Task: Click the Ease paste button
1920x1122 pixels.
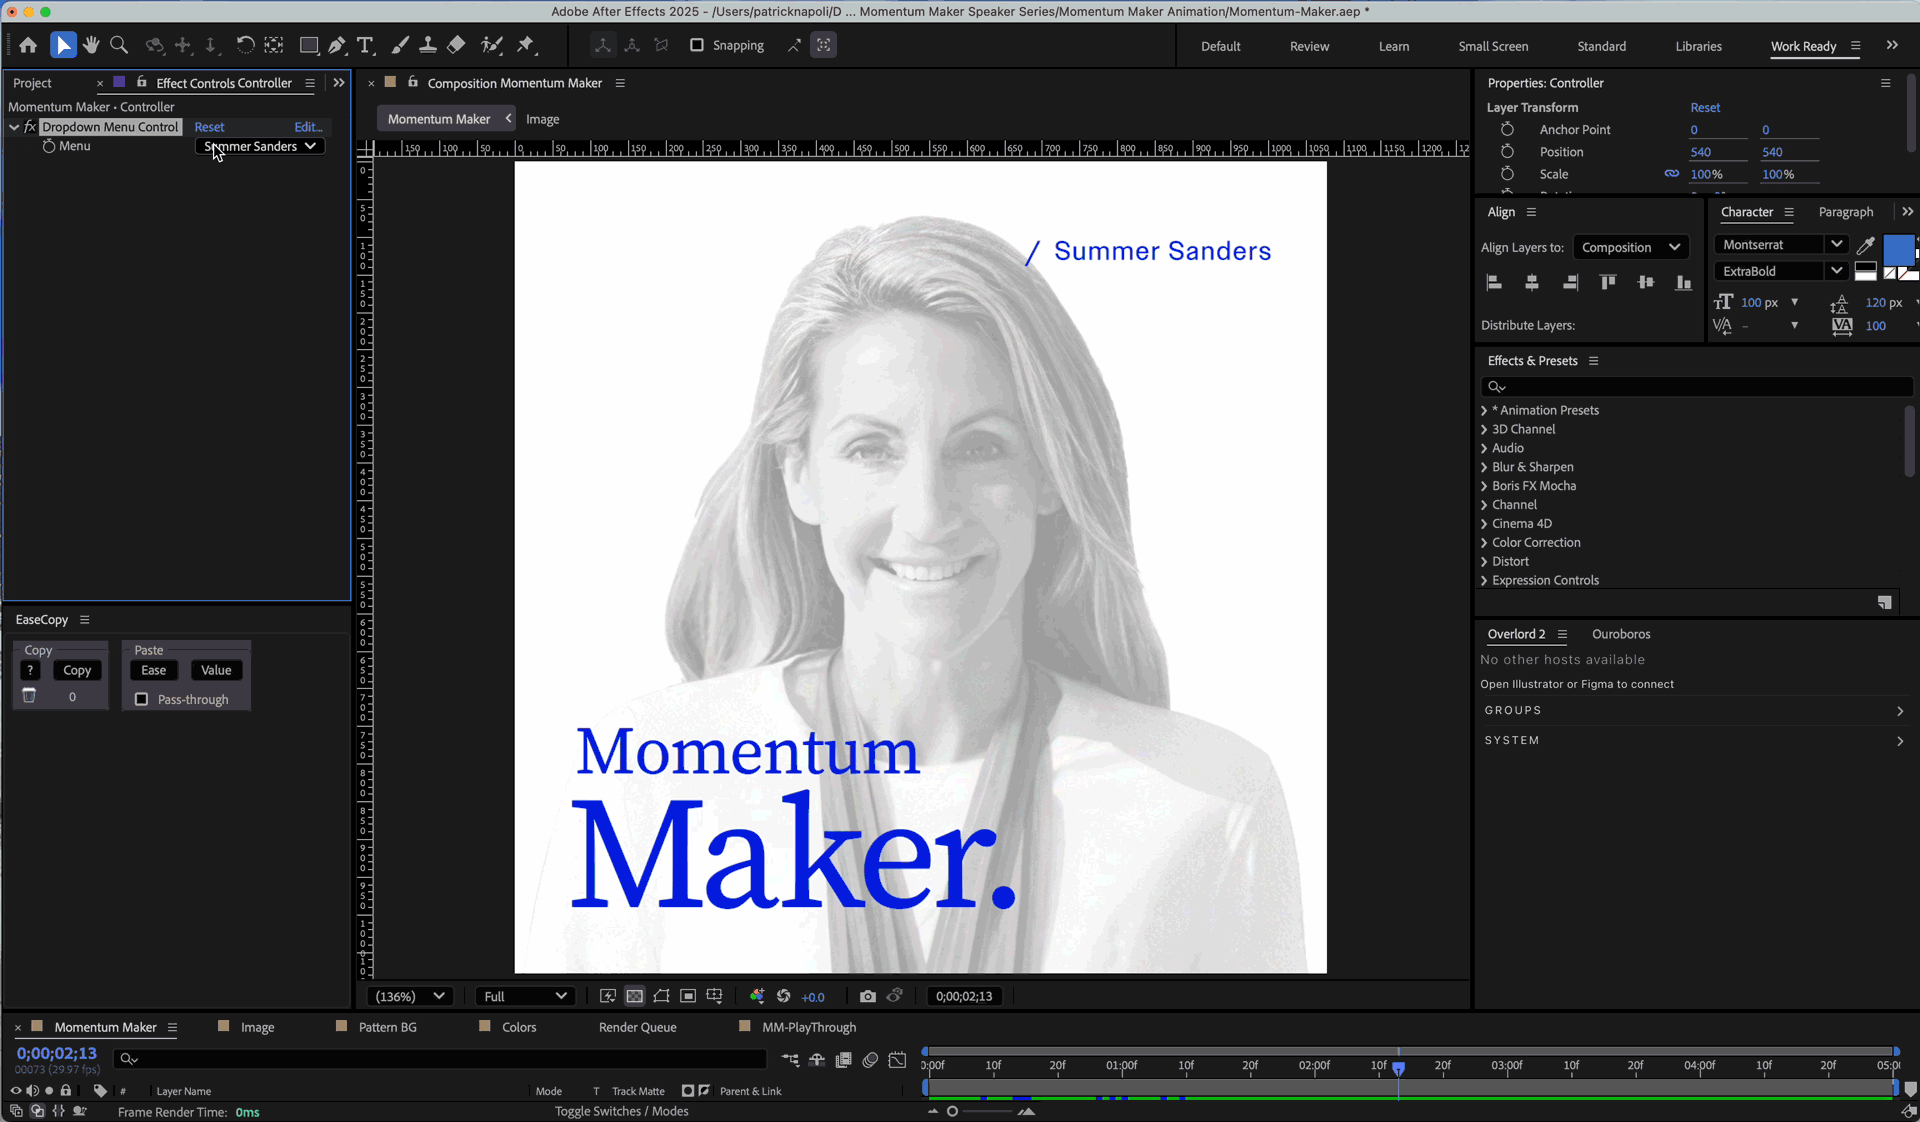Action: coord(153,670)
